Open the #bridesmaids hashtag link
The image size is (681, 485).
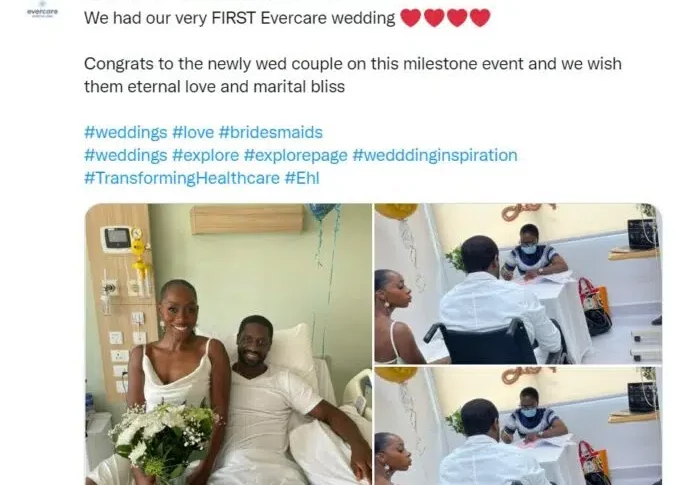pos(271,132)
